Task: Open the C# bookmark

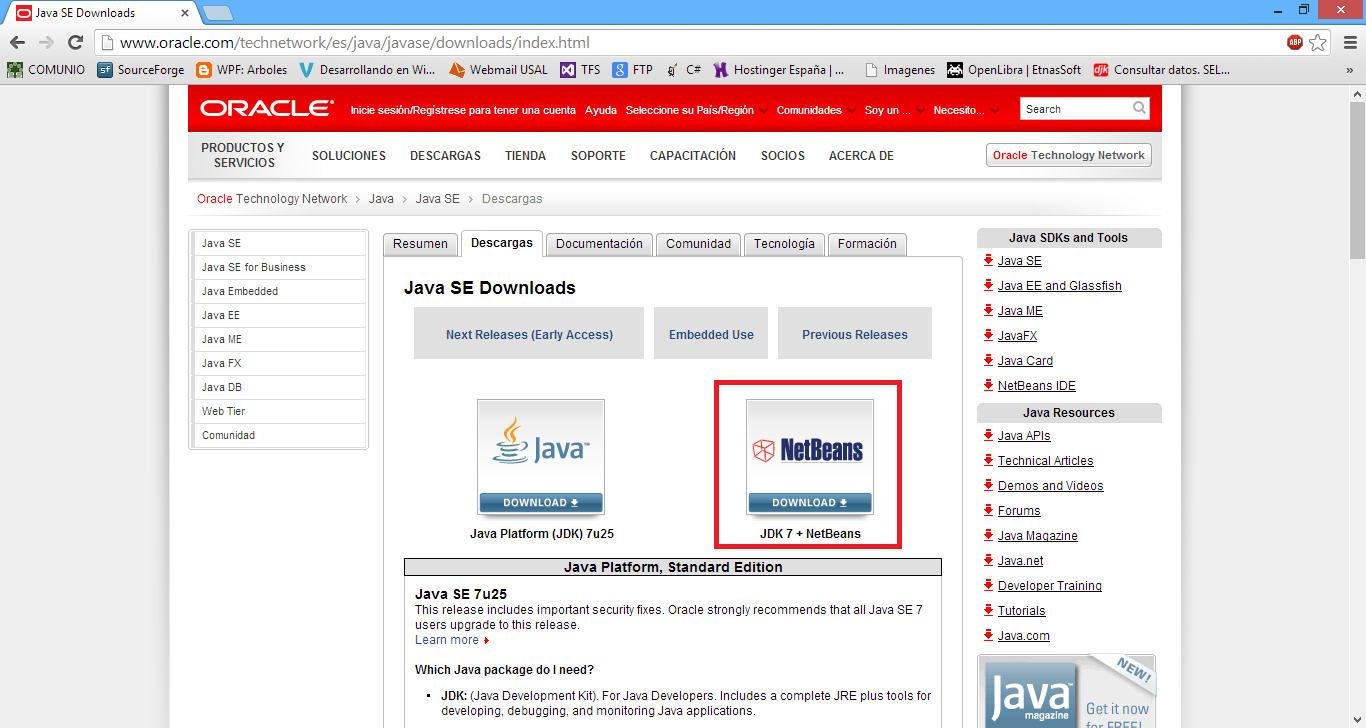Action: coord(683,70)
